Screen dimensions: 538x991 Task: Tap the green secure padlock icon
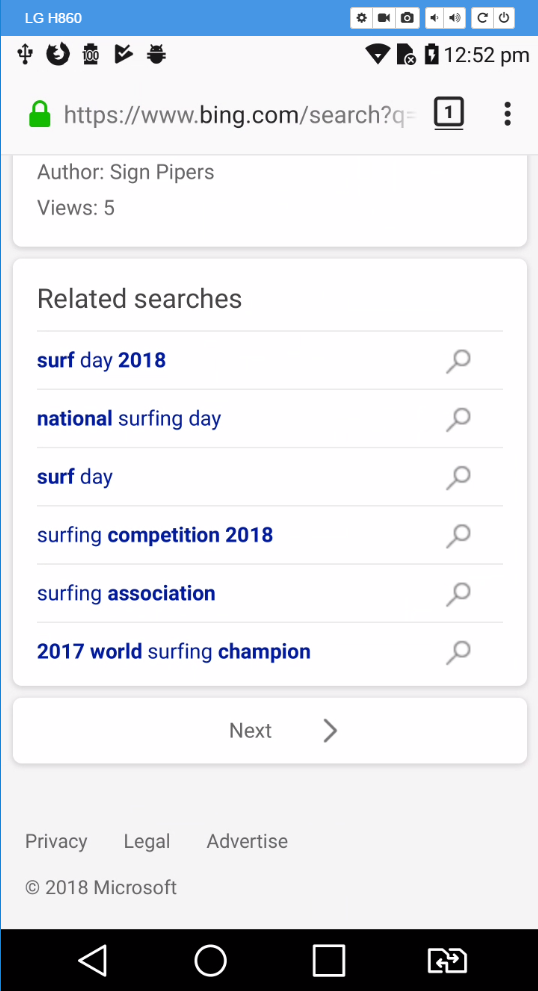40,114
